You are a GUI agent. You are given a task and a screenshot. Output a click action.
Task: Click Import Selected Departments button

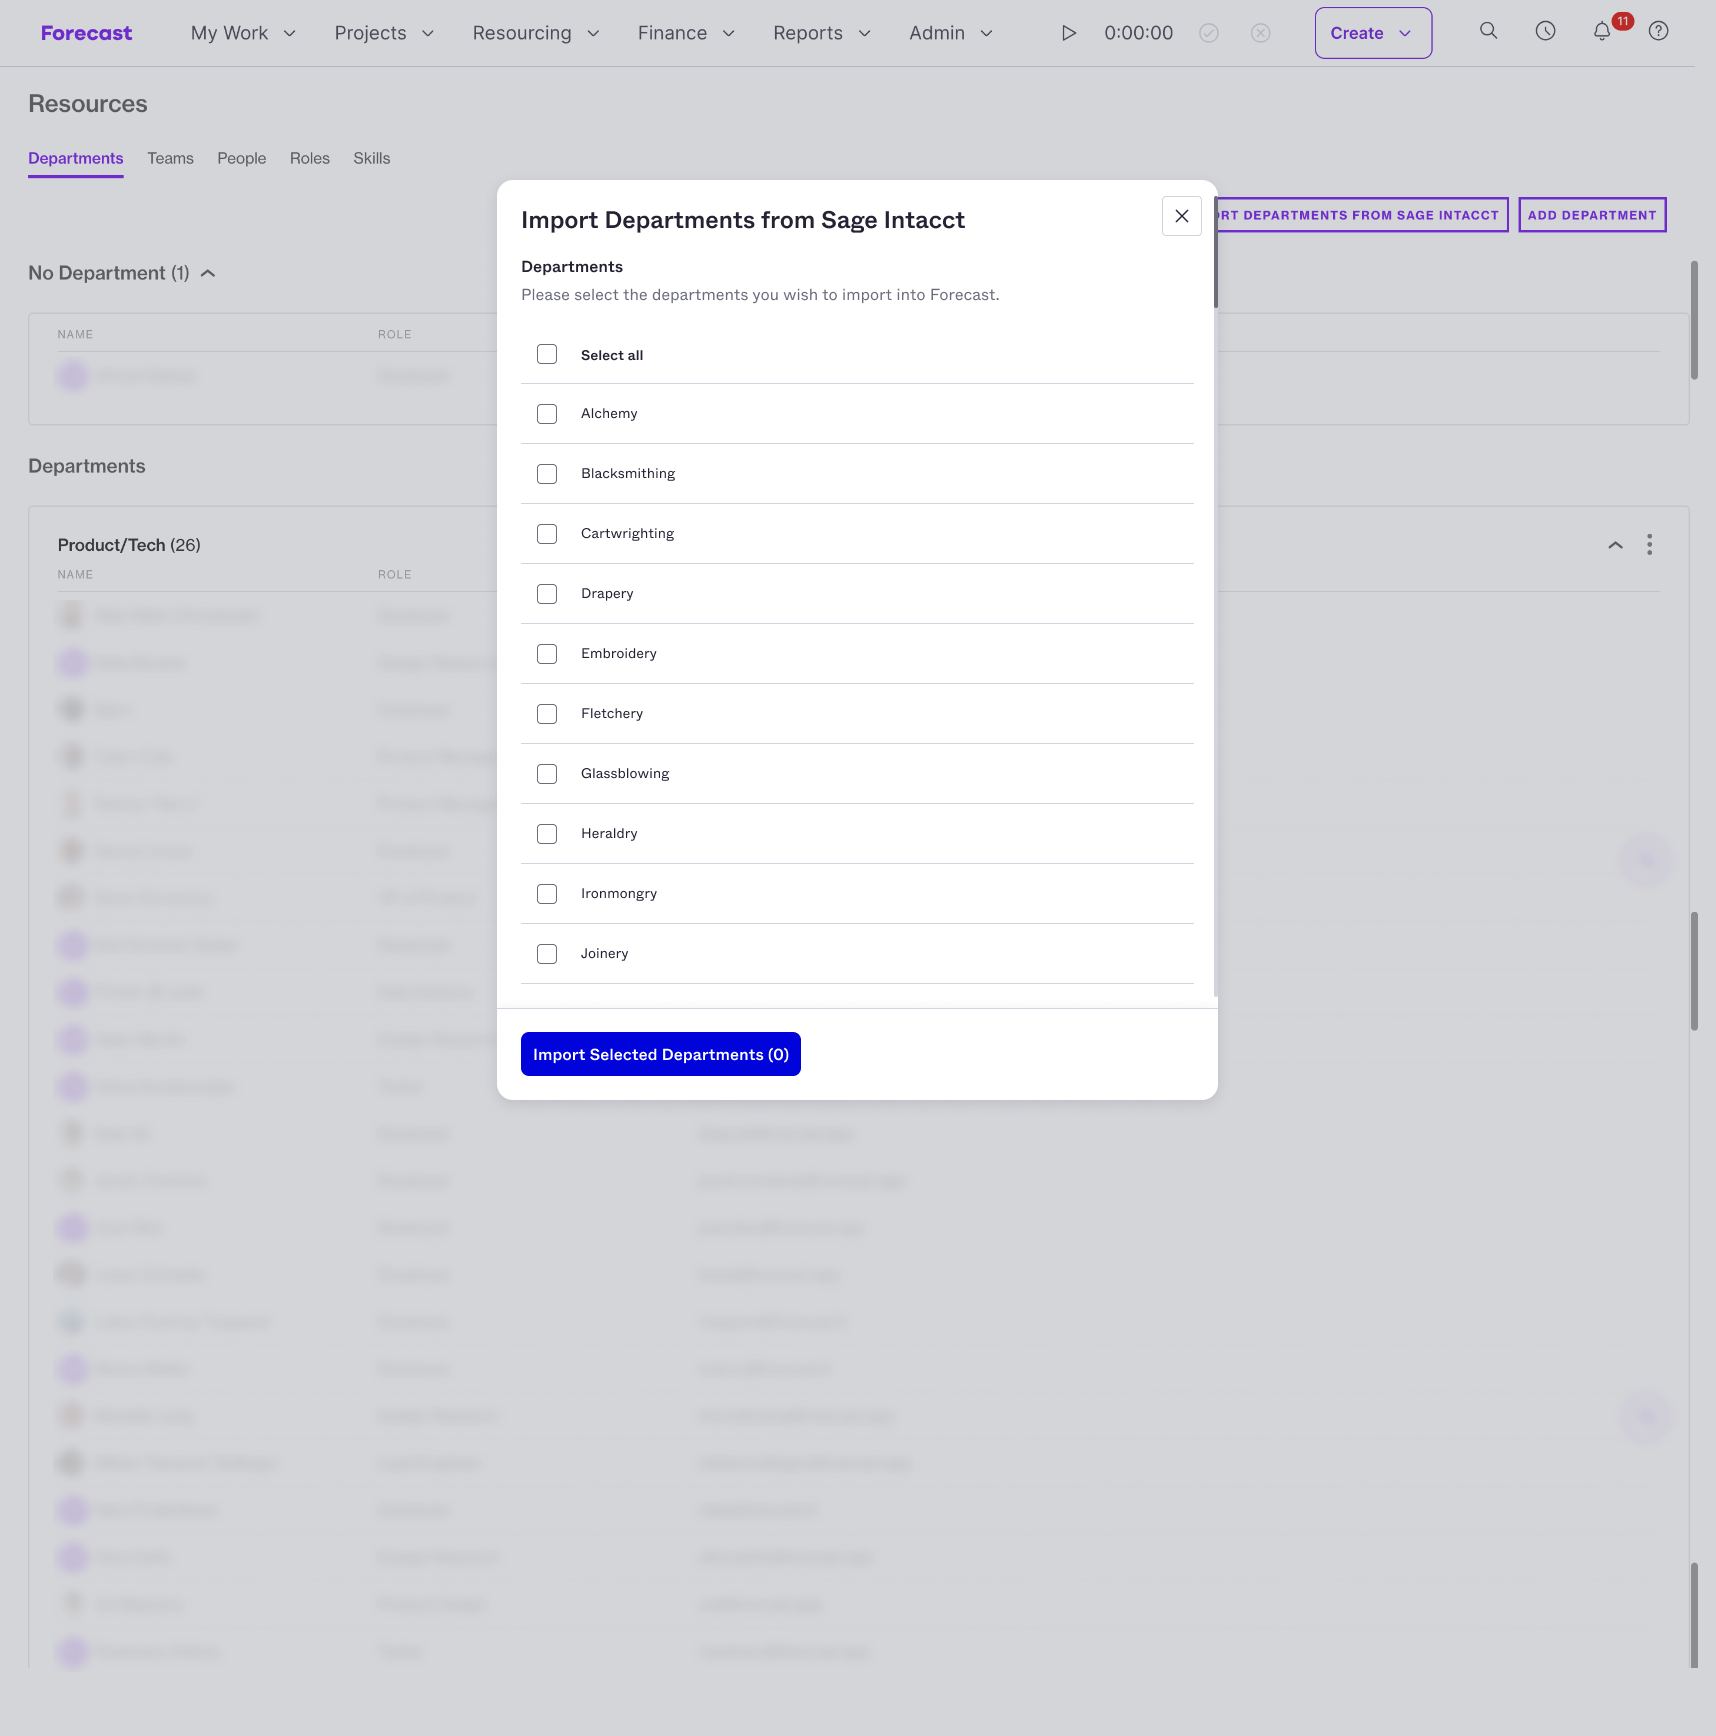(661, 1054)
